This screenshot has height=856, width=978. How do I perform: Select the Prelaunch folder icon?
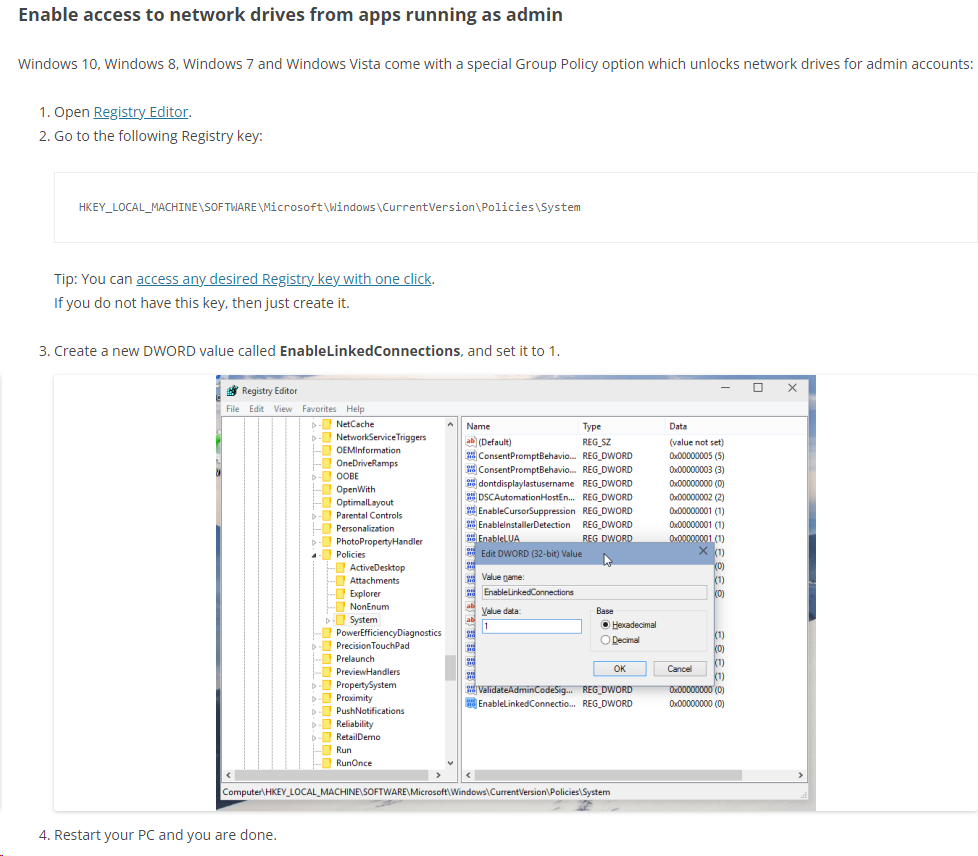tap(326, 659)
